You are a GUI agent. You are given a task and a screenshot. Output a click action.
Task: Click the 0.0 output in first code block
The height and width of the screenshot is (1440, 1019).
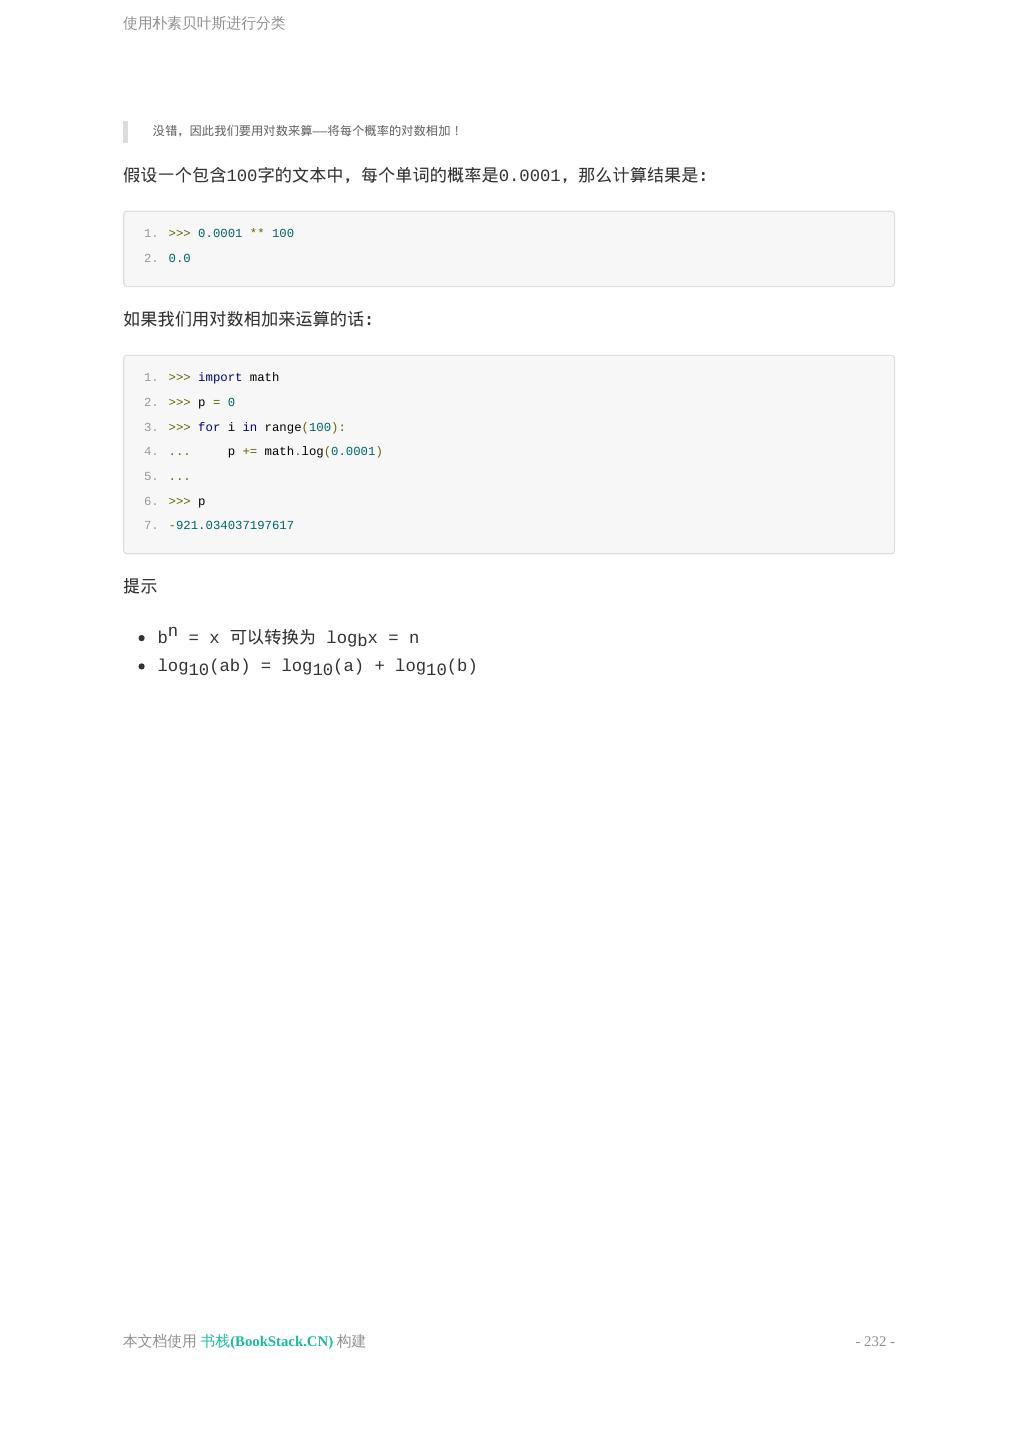(180, 259)
